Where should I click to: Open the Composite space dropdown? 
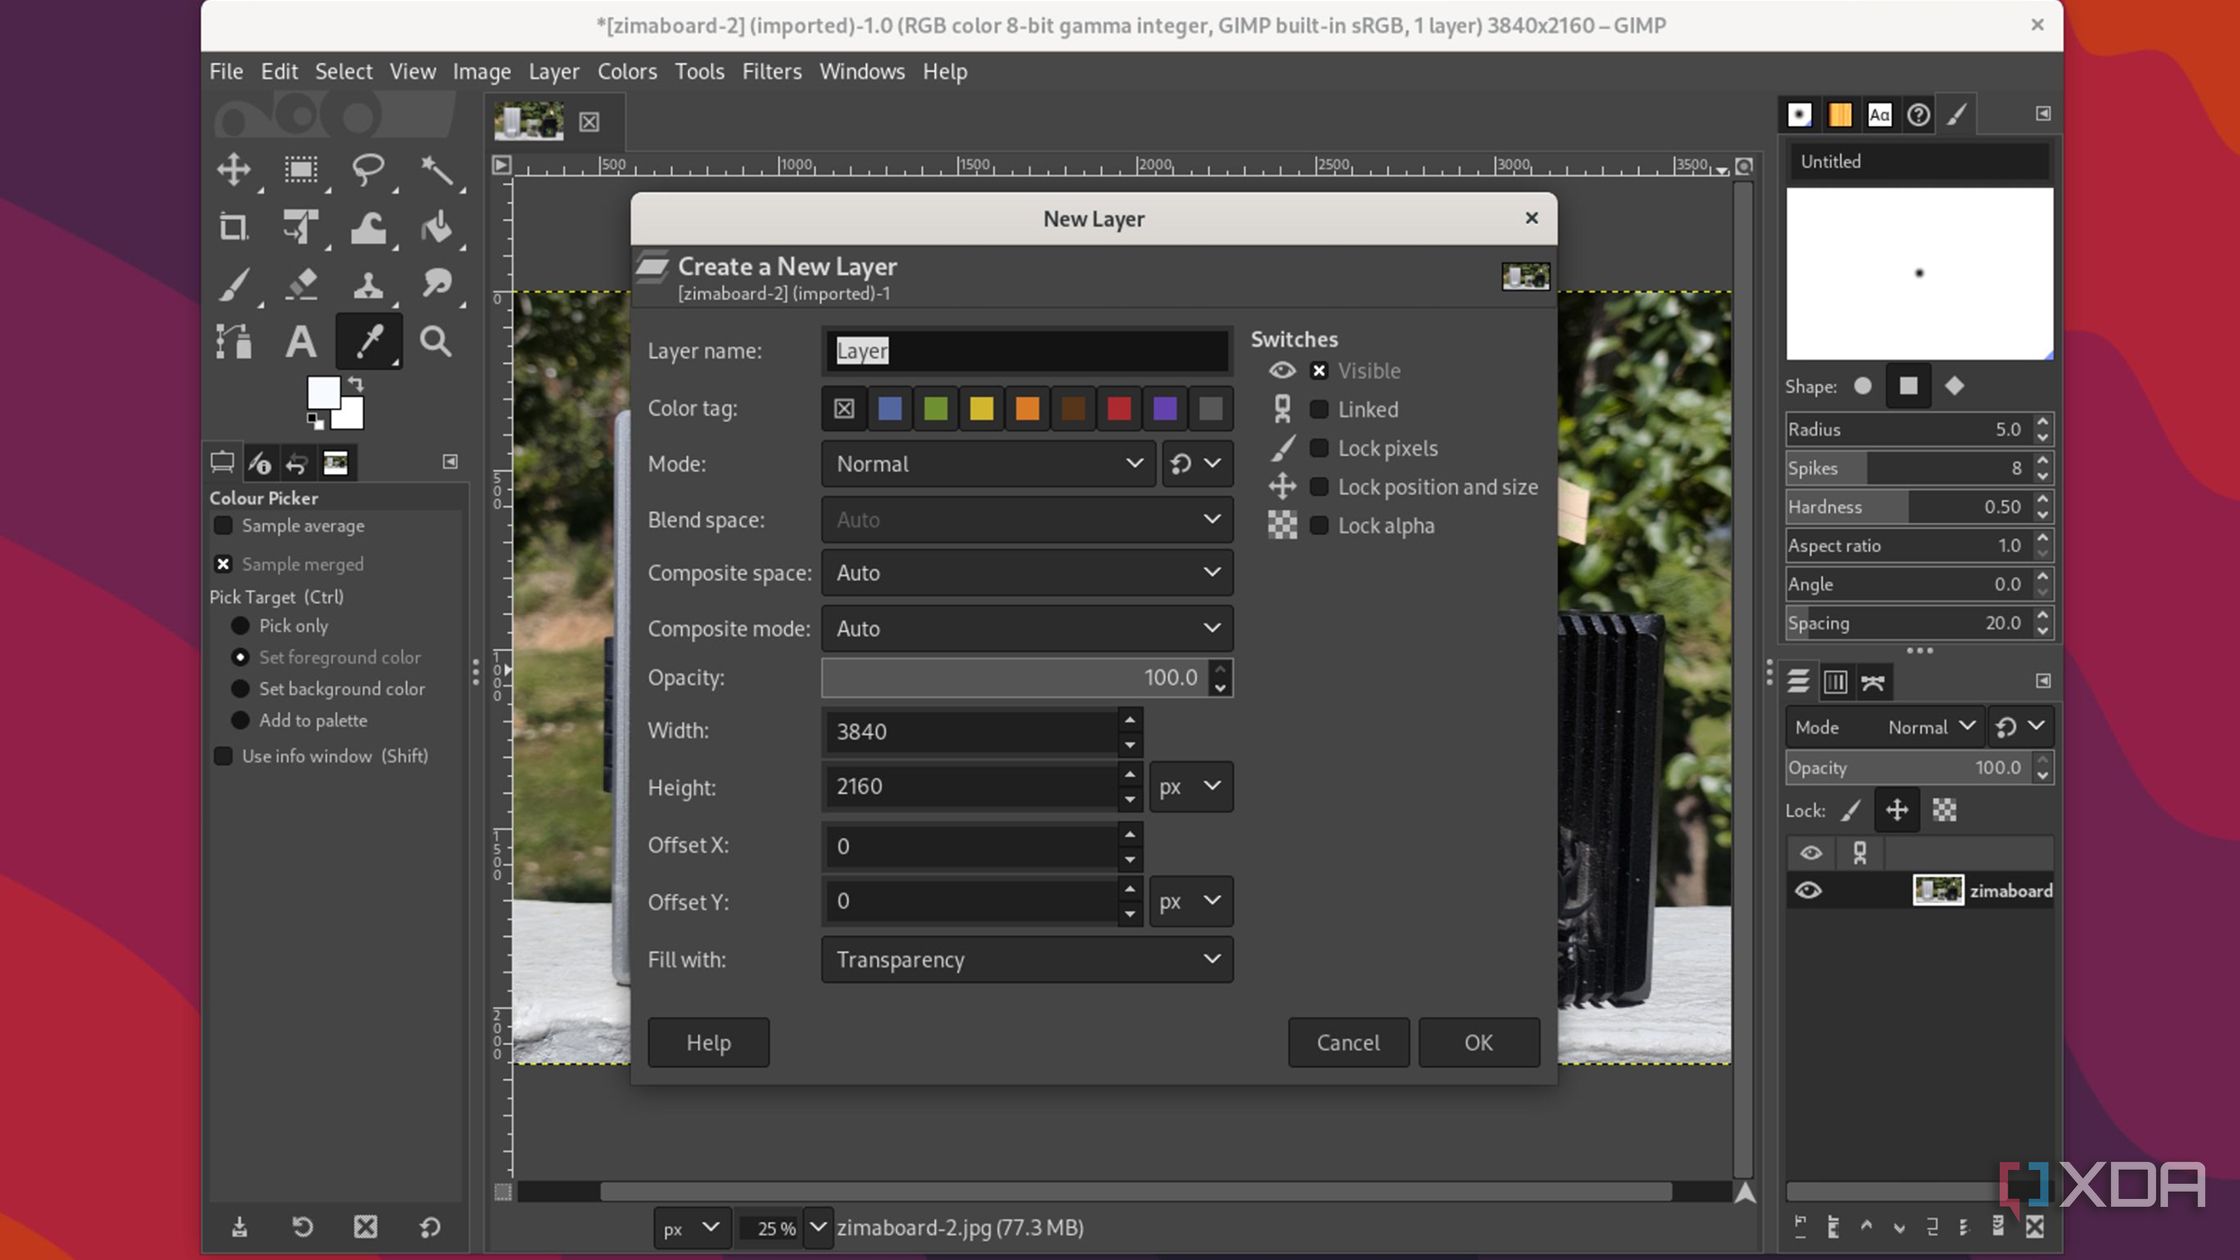1027,573
